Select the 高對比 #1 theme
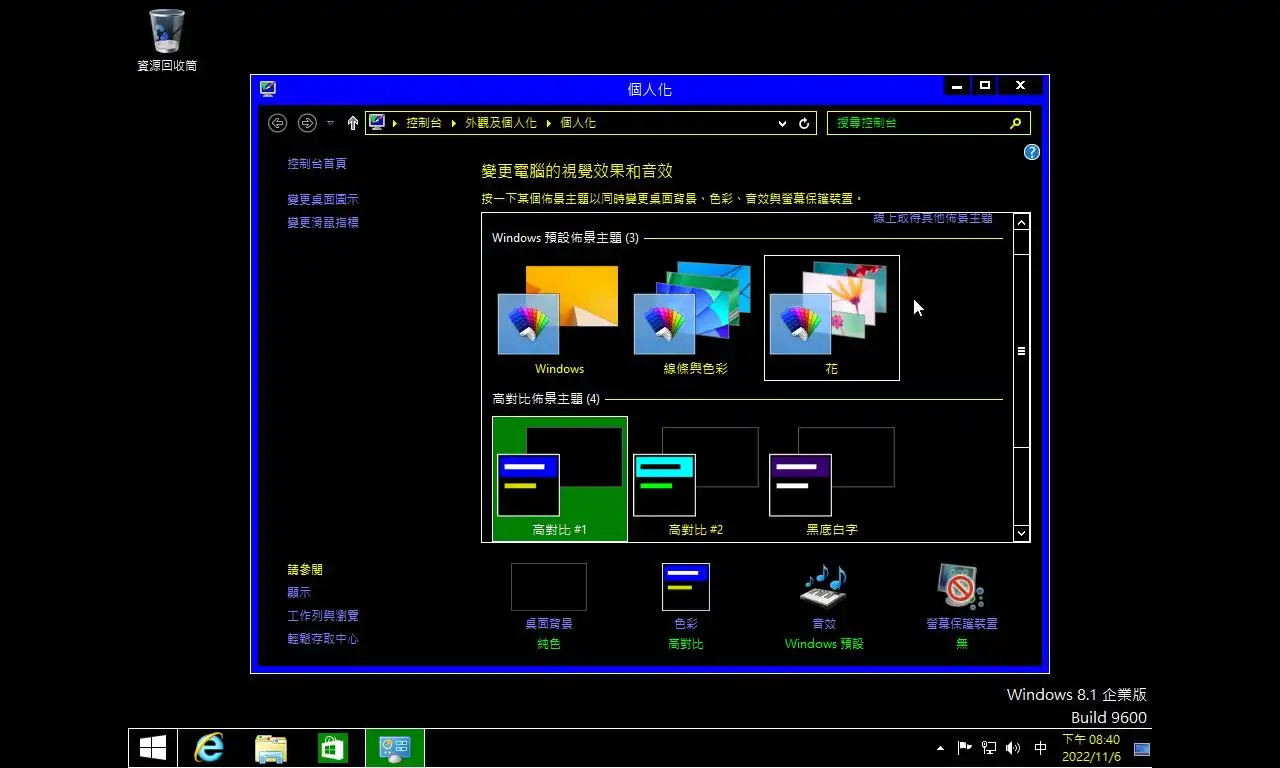Image resolution: width=1280 pixels, height=768 pixels. pos(559,479)
